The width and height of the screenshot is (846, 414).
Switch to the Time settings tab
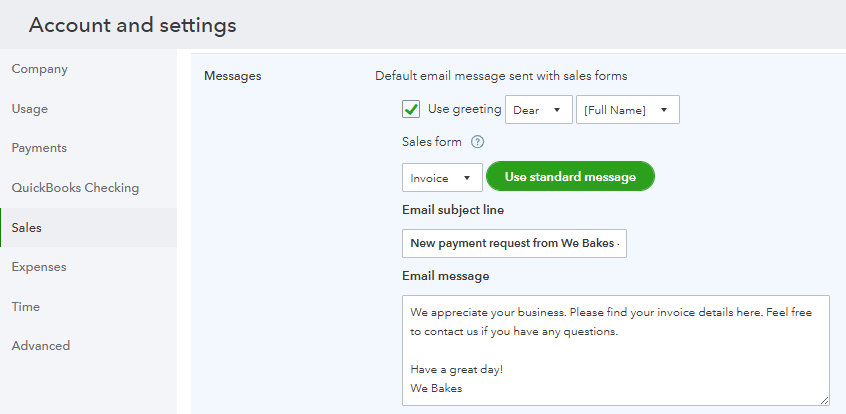click(26, 307)
